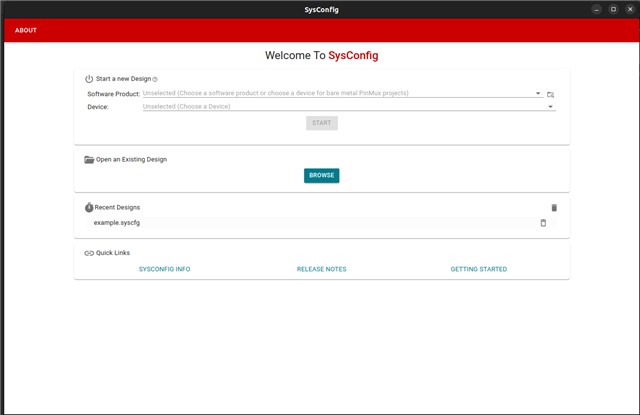640x415 pixels.
Task: Click the folder icon beside Open an Existing Design
Action: pyautogui.click(x=89, y=160)
